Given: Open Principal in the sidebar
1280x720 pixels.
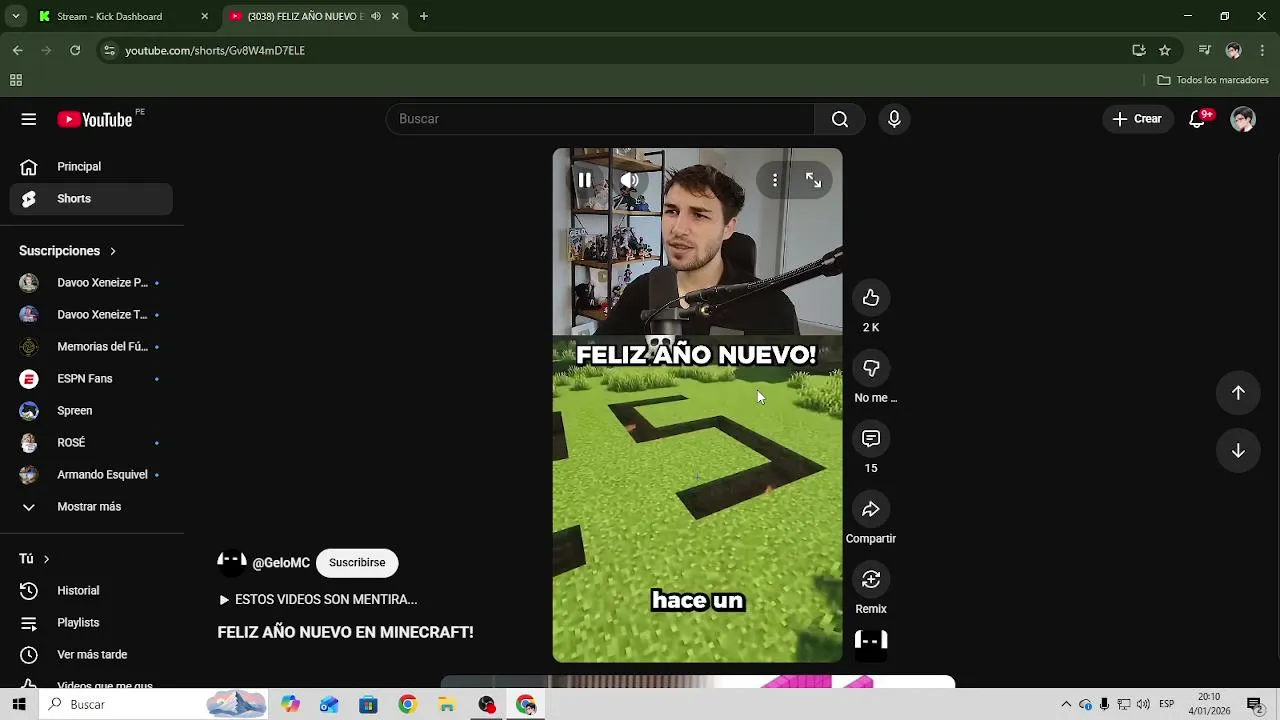Looking at the screenshot, I should (x=91, y=167).
